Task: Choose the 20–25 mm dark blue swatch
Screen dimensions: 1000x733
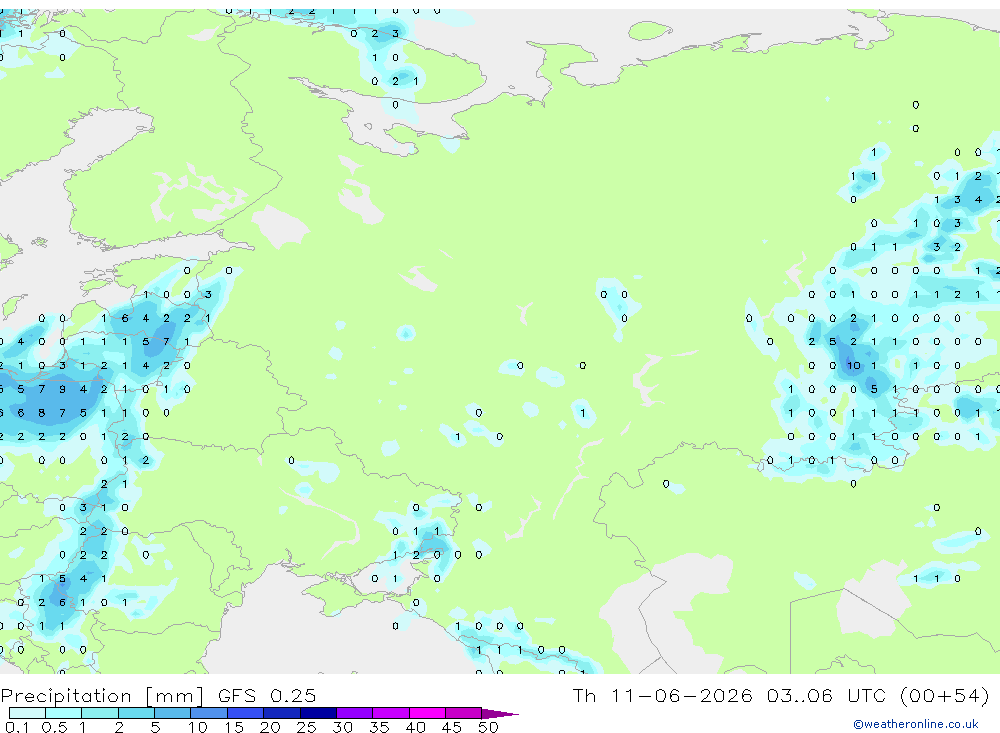Action: click(x=281, y=713)
